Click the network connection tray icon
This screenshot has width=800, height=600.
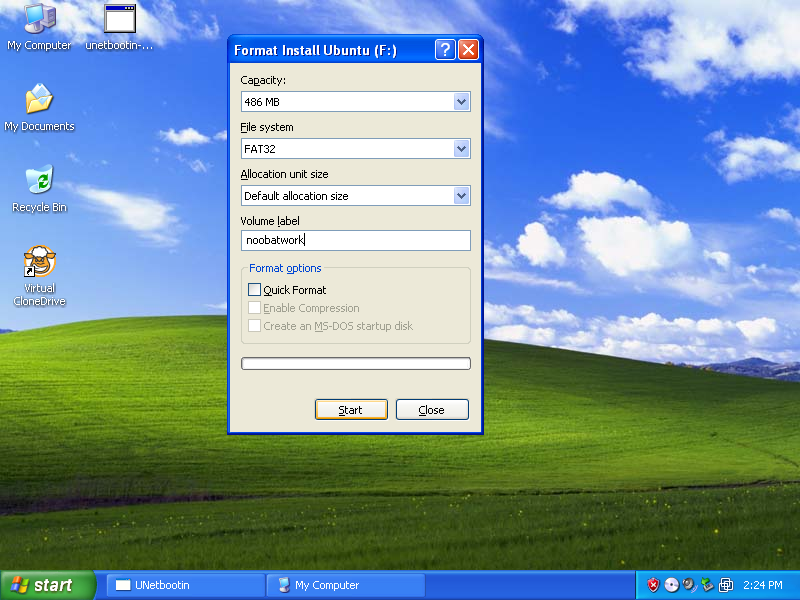726,585
